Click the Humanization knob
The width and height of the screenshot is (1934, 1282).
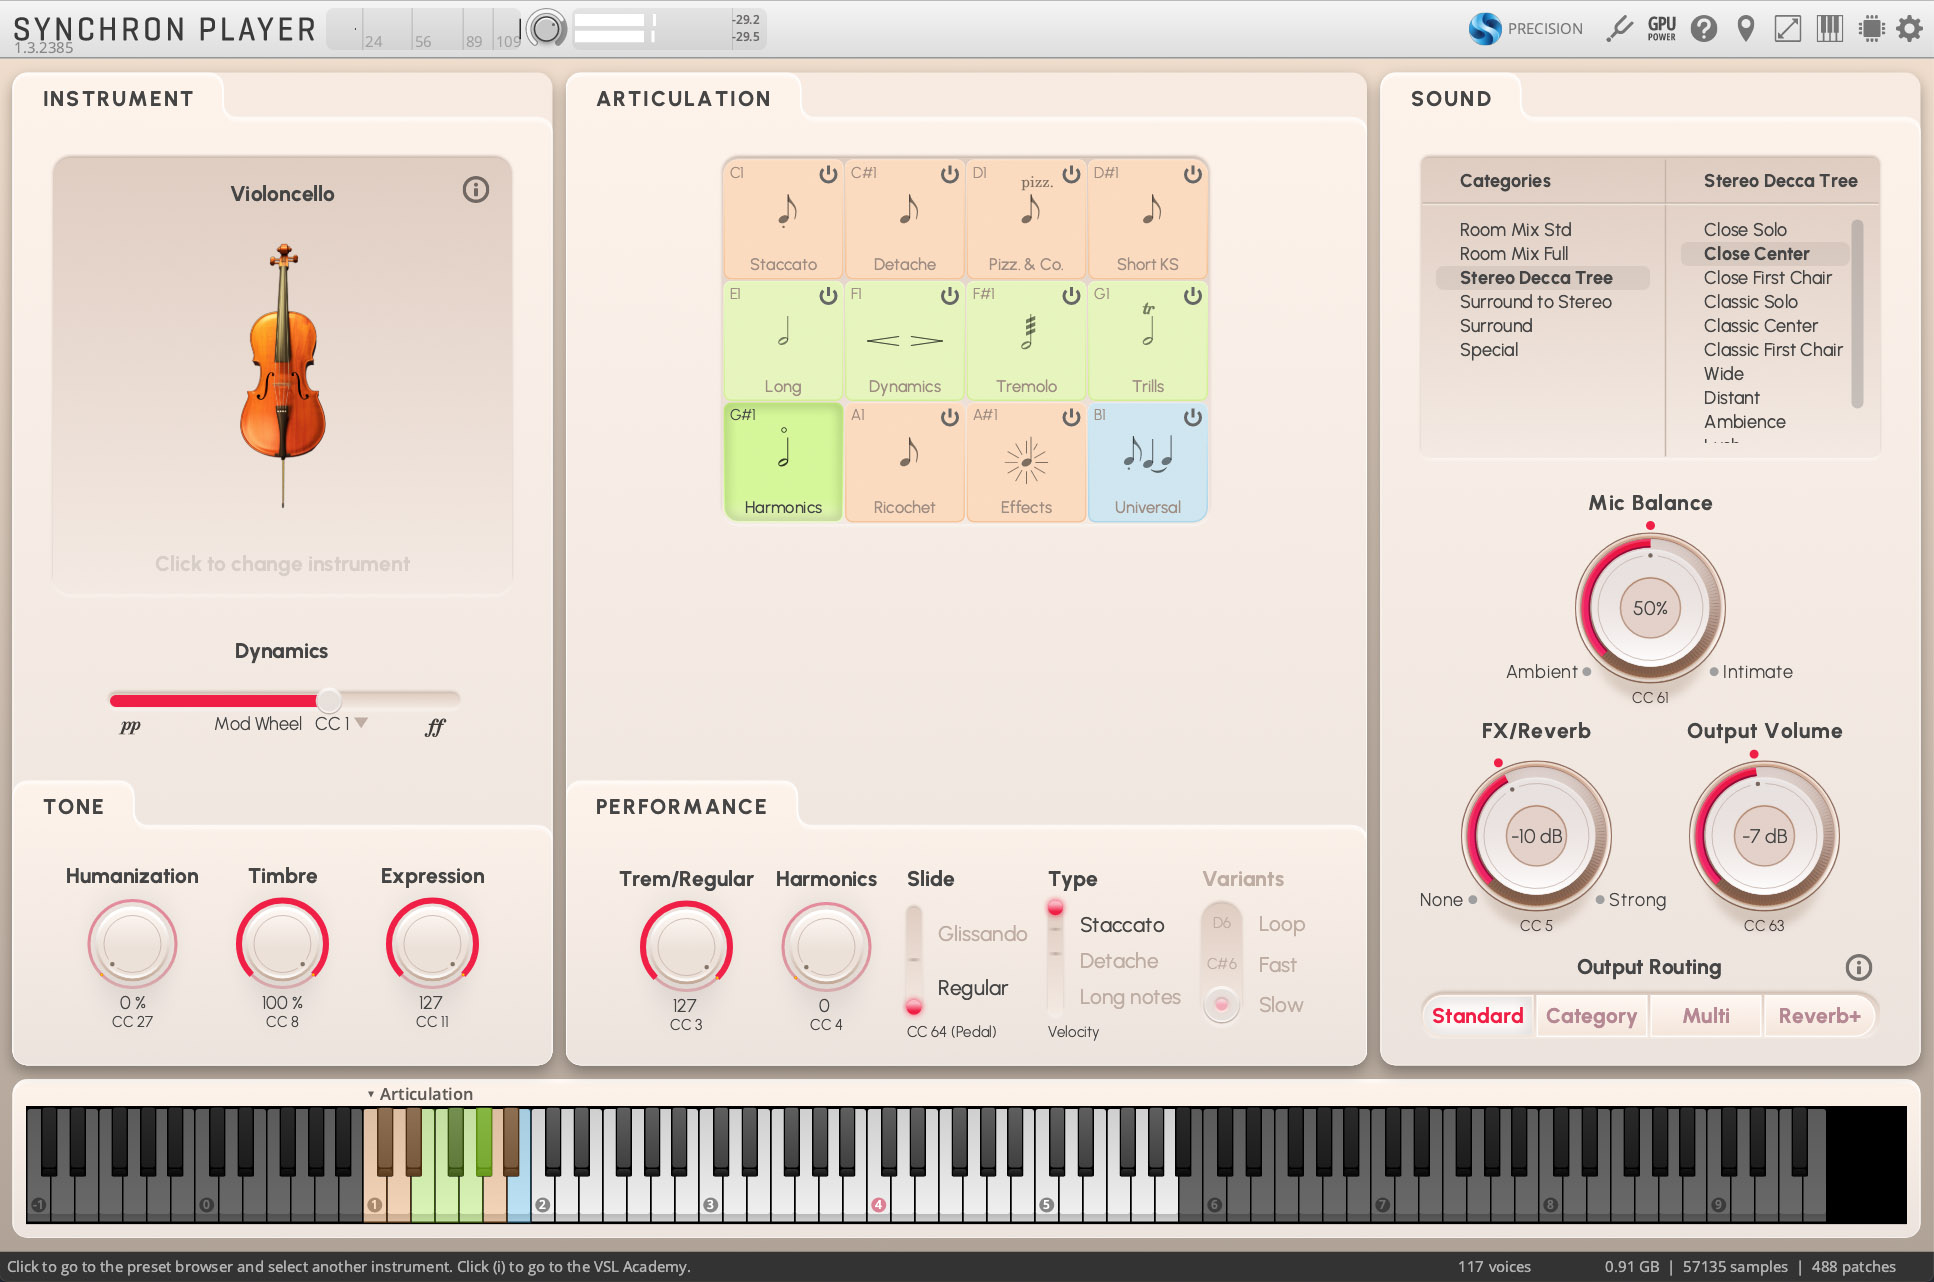point(132,943)
